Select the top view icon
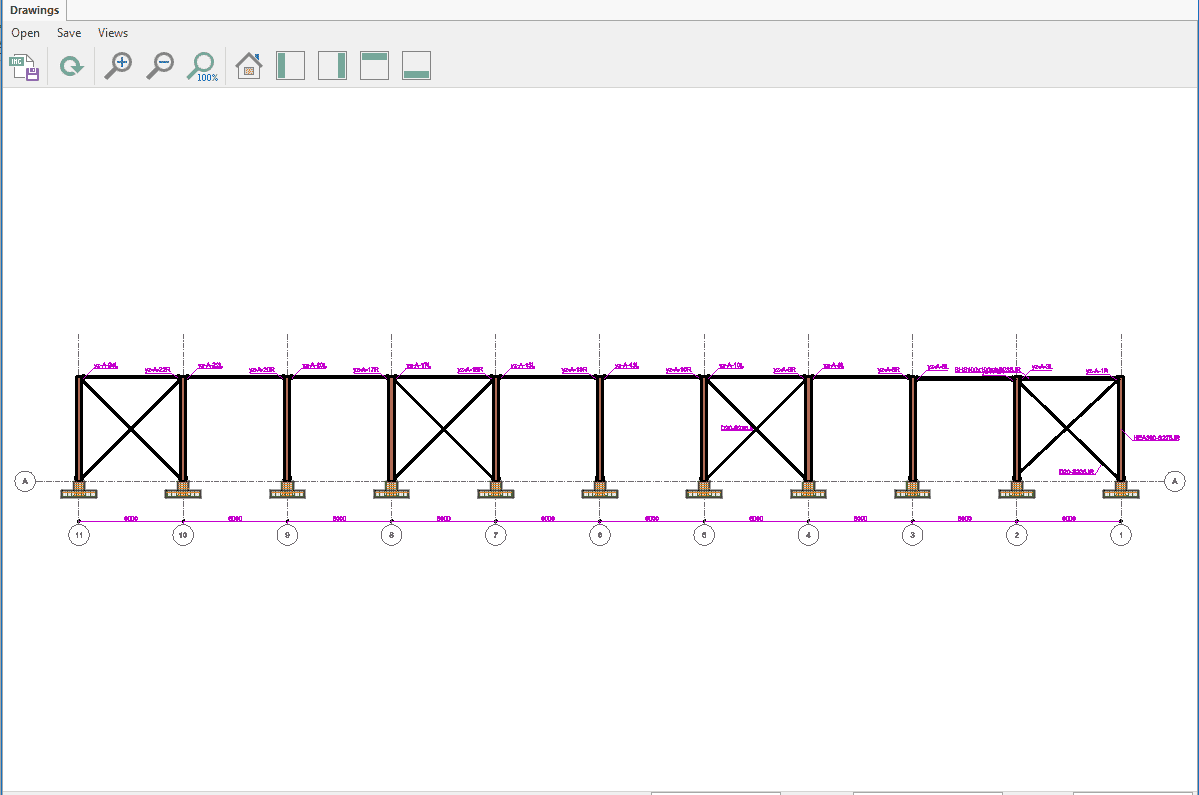 pos(374,66)
